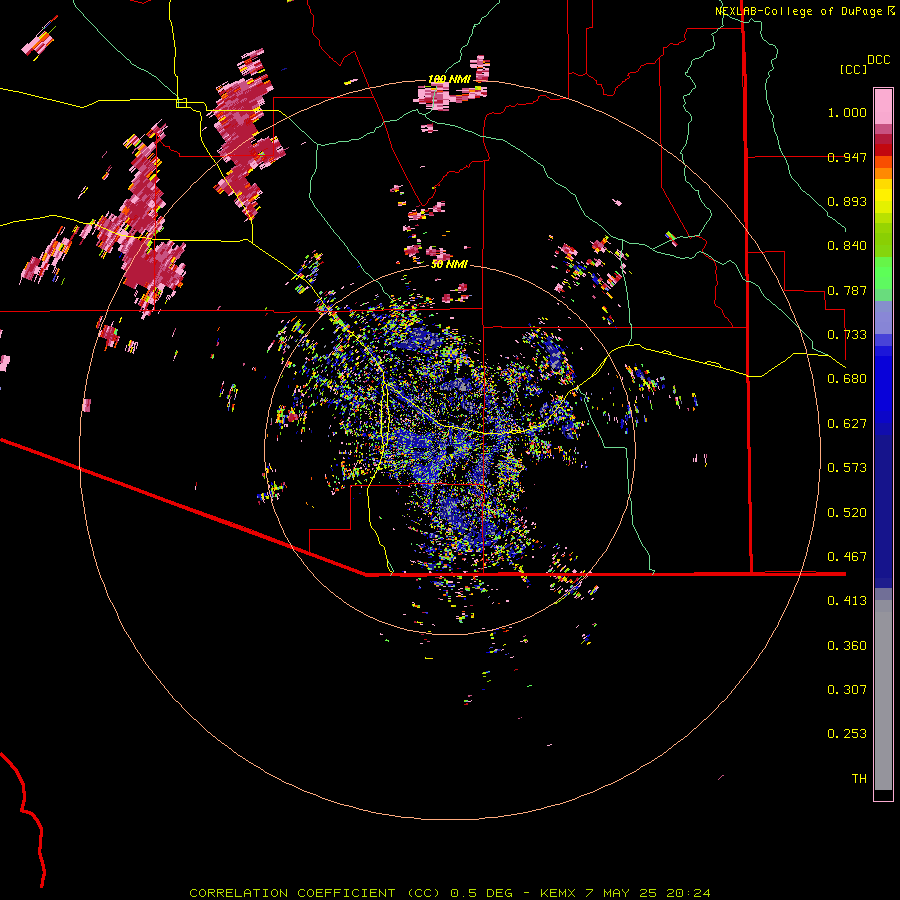The width and height of the screenshot is (900, 900).
Task: Select the 0.787 scale value
Action: pos(847,290)
